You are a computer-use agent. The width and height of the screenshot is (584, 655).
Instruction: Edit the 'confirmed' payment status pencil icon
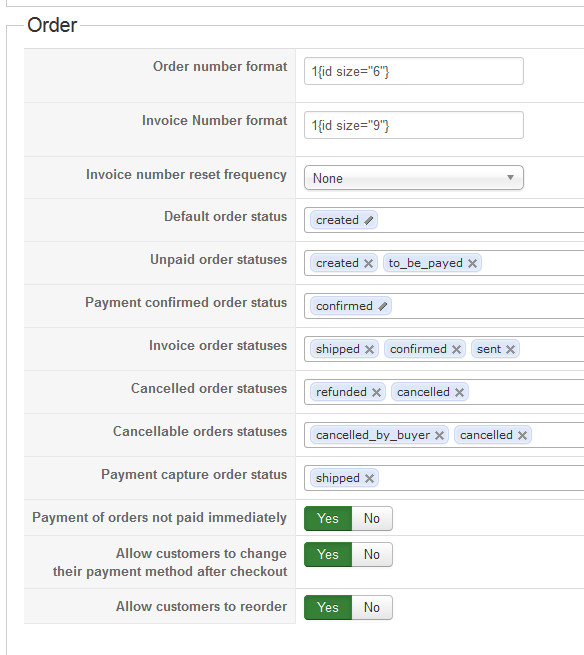click(x=382, y=307)
